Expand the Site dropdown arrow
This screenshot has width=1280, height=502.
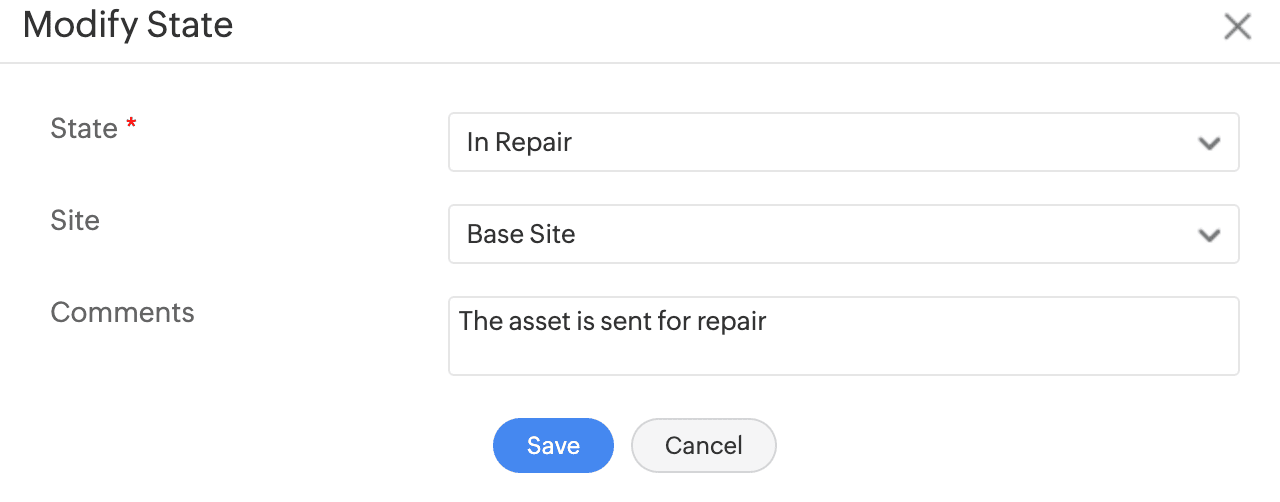[1209, 235]
